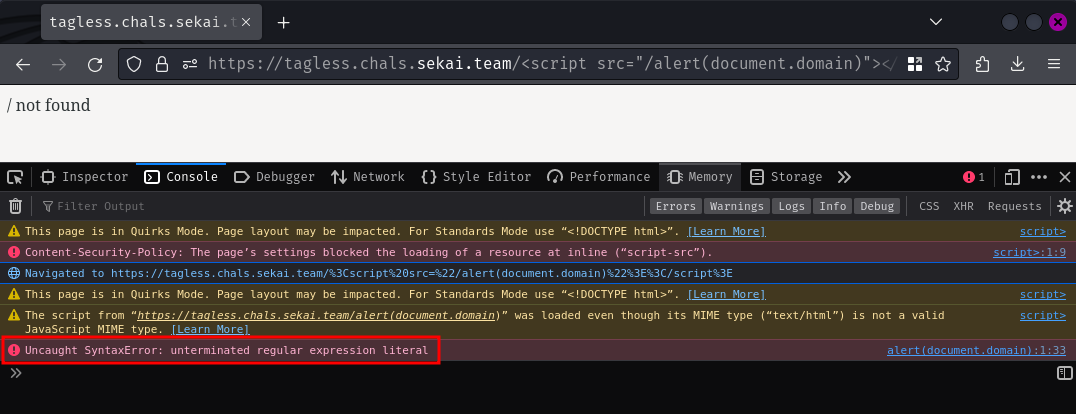The width and height of the screenshot is (1076, 414).
Task: Toggle the Logs filter
Action: (791, 206)
